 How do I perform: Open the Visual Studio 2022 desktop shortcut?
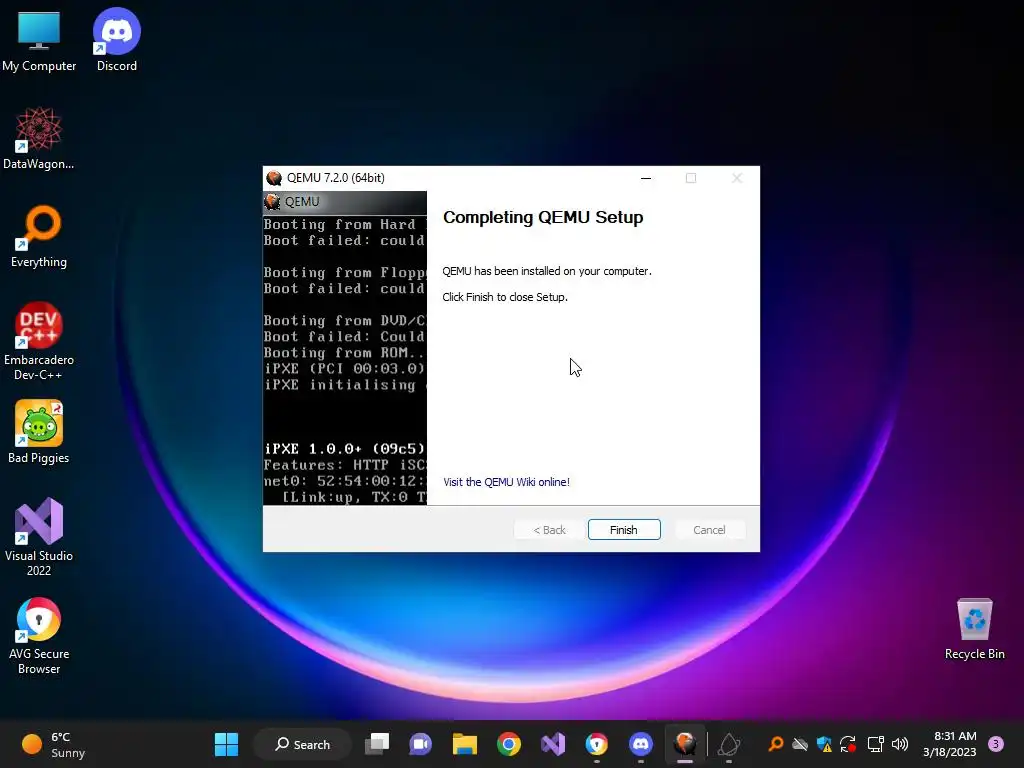39,537
